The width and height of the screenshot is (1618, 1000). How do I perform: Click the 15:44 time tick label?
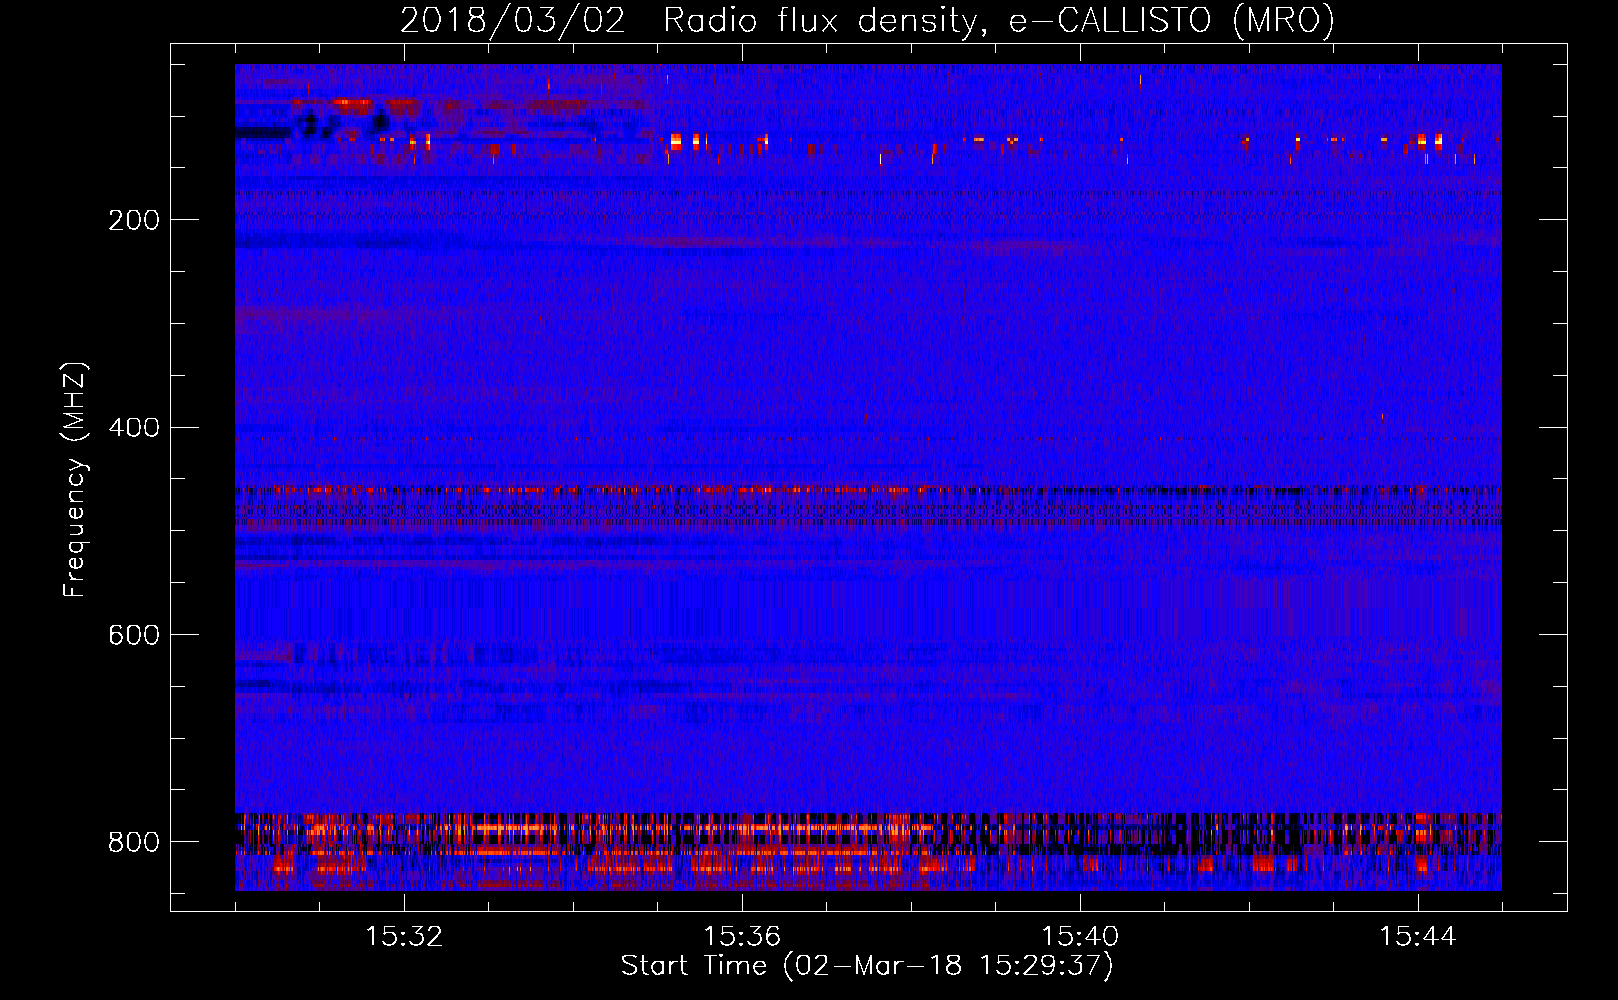(1418, 937)
